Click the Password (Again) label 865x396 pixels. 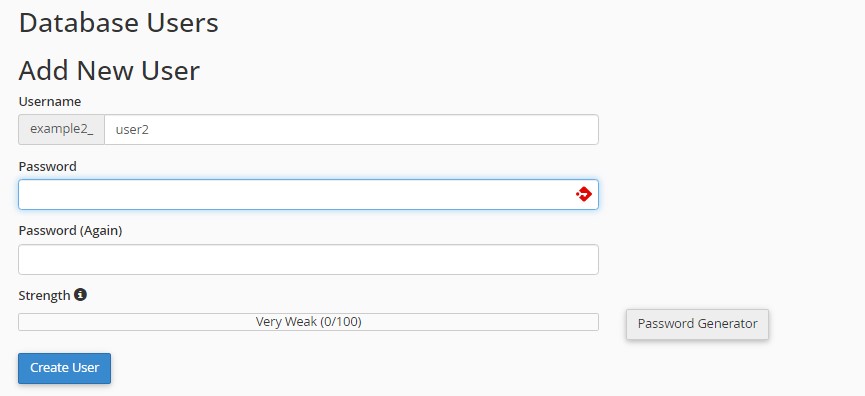point(70,231)
